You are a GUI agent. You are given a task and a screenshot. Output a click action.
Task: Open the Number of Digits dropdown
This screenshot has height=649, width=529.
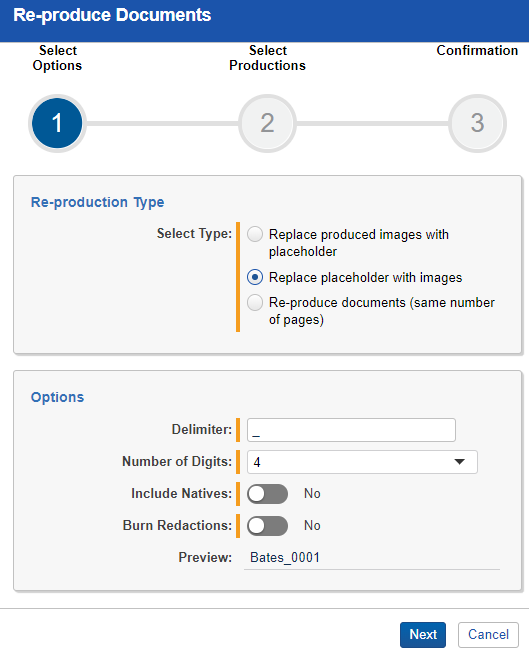[362, 462]
